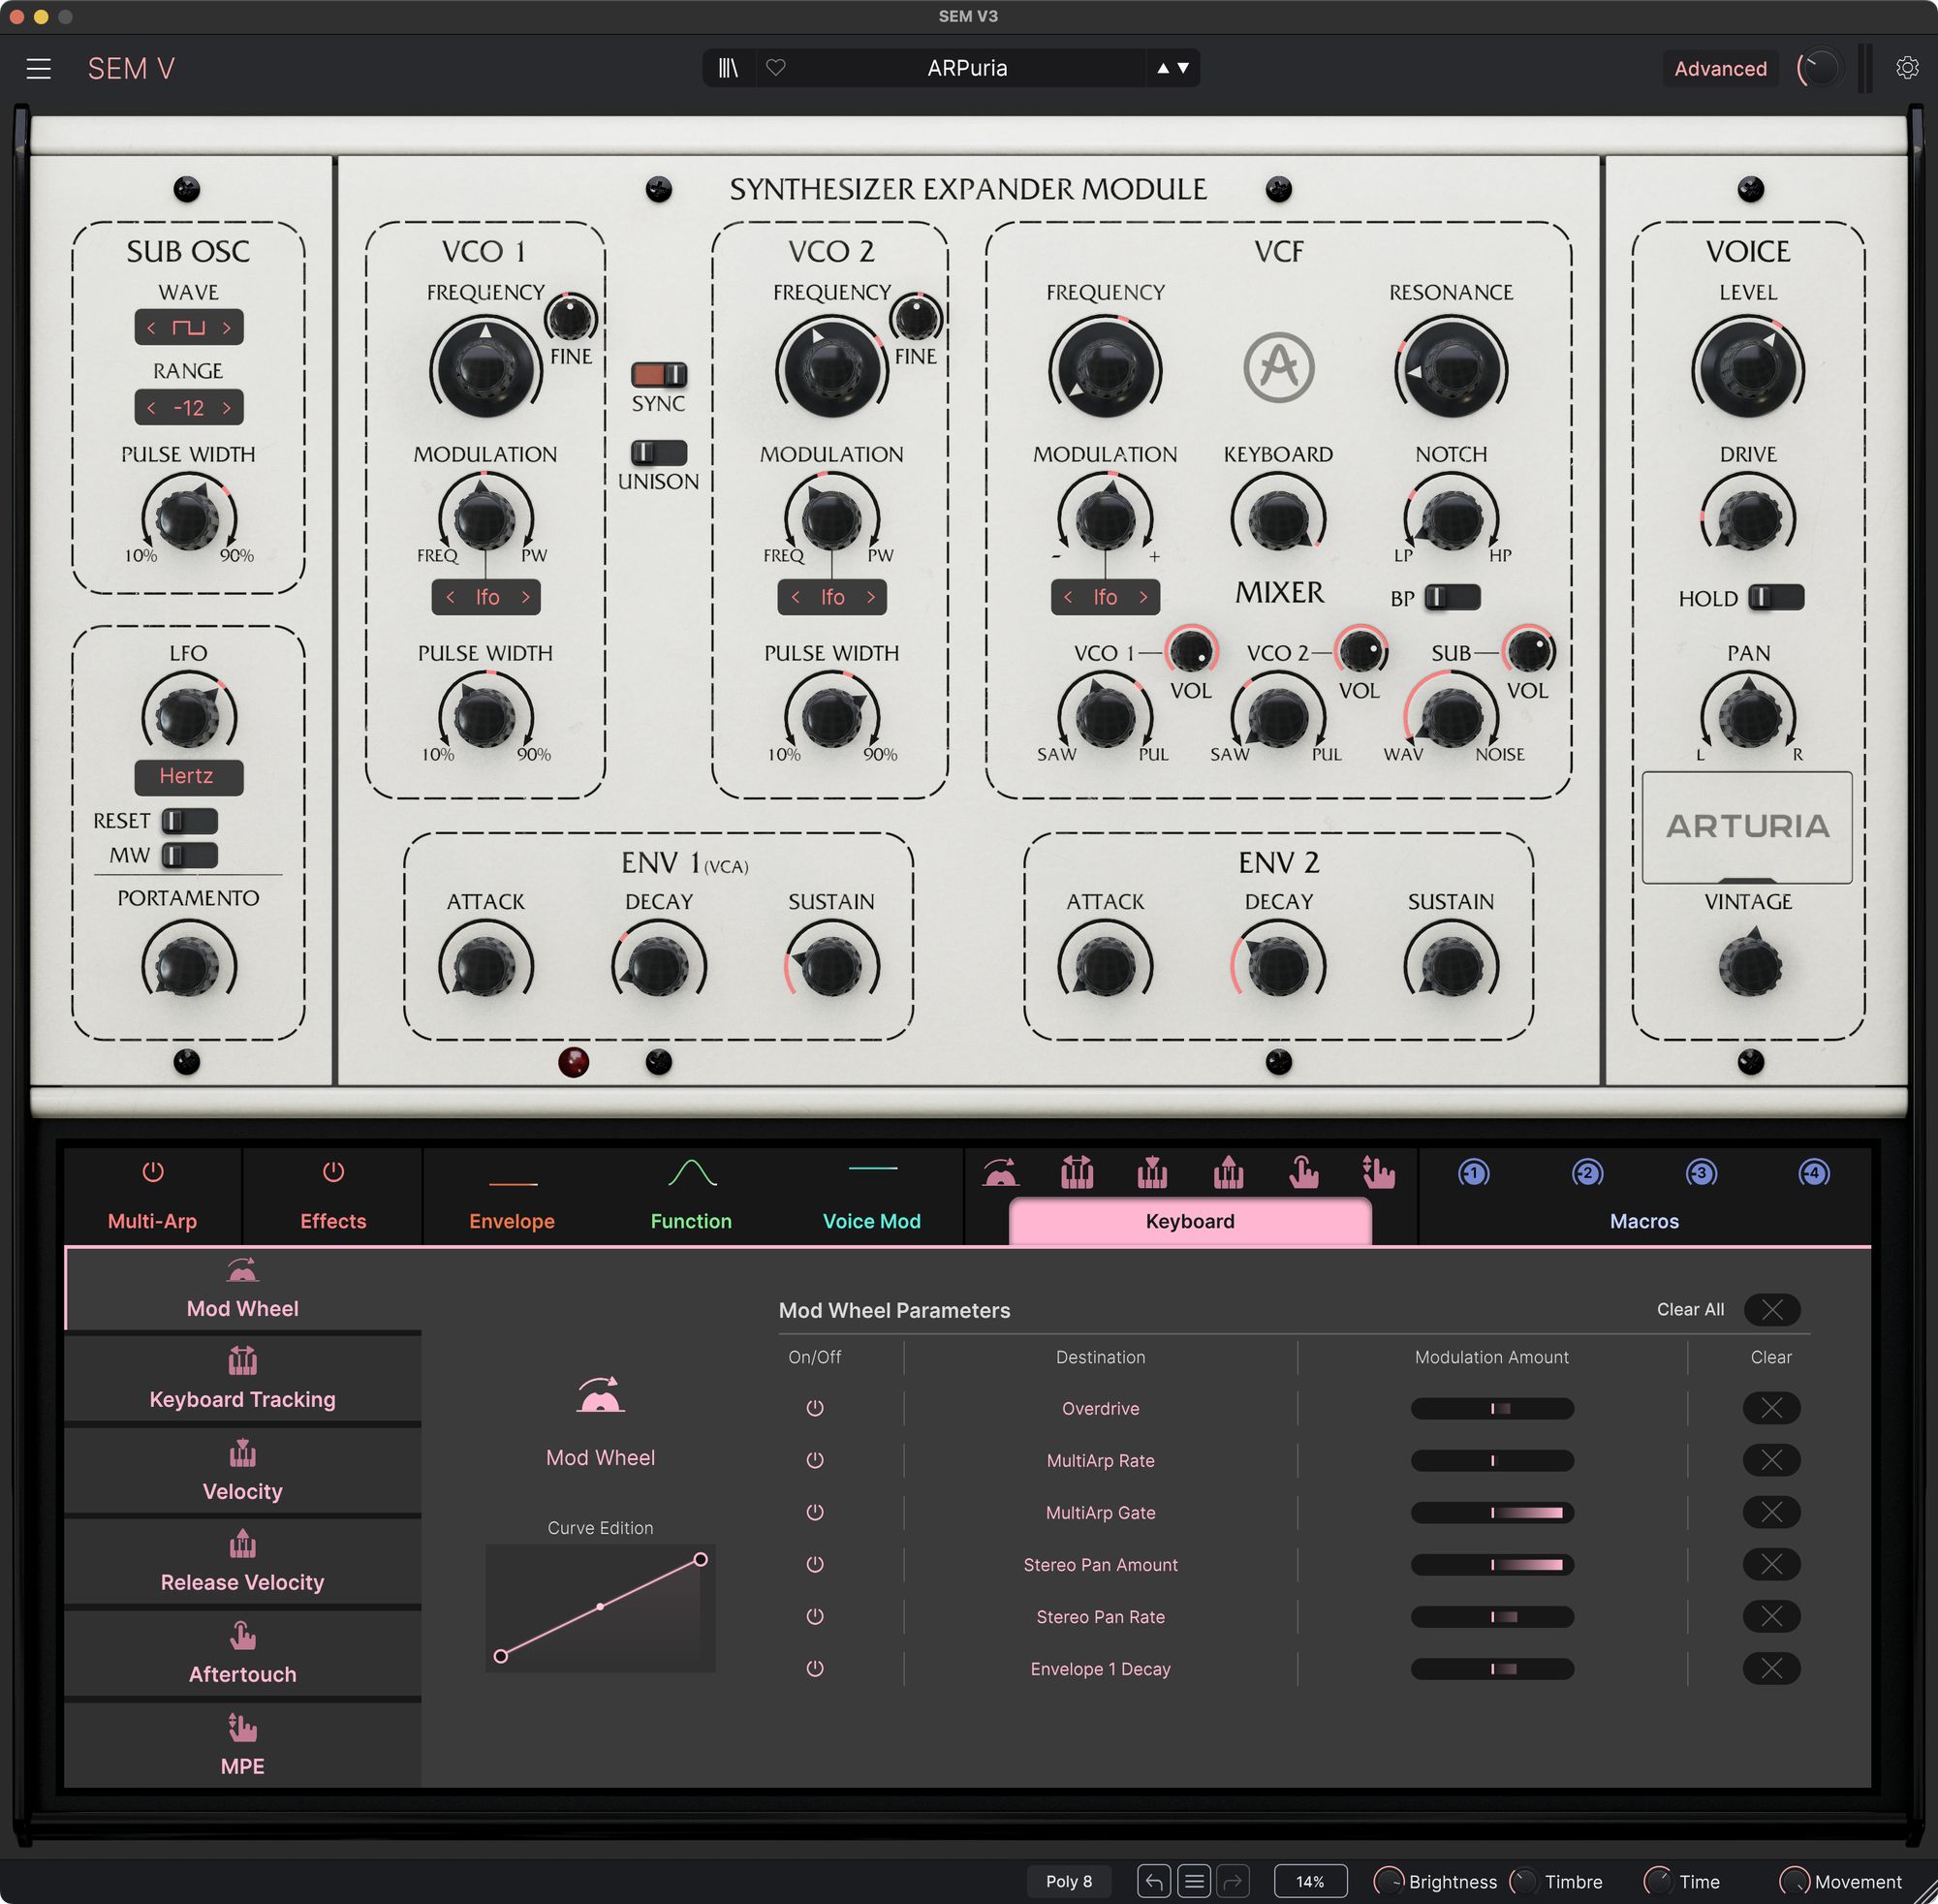Click the Multi-Arp power icon

click(x=152, y=1171)
